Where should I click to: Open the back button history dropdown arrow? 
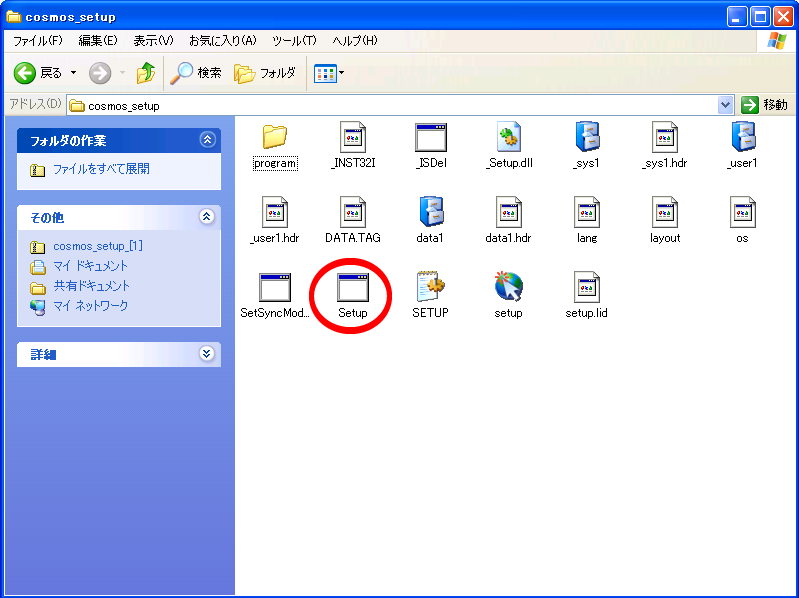73,73
